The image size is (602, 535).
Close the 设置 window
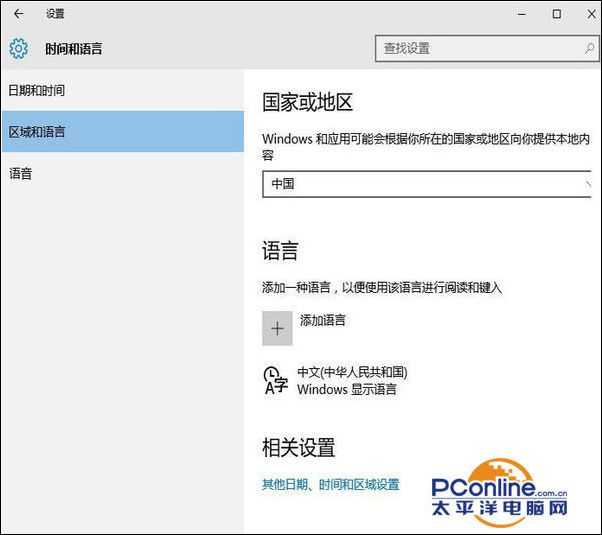[x=586, y=14]
